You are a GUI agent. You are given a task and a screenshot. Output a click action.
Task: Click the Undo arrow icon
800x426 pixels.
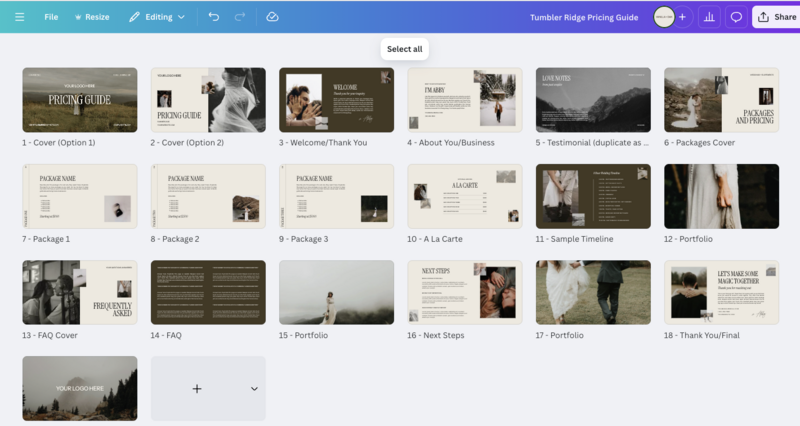click(214, 17)
